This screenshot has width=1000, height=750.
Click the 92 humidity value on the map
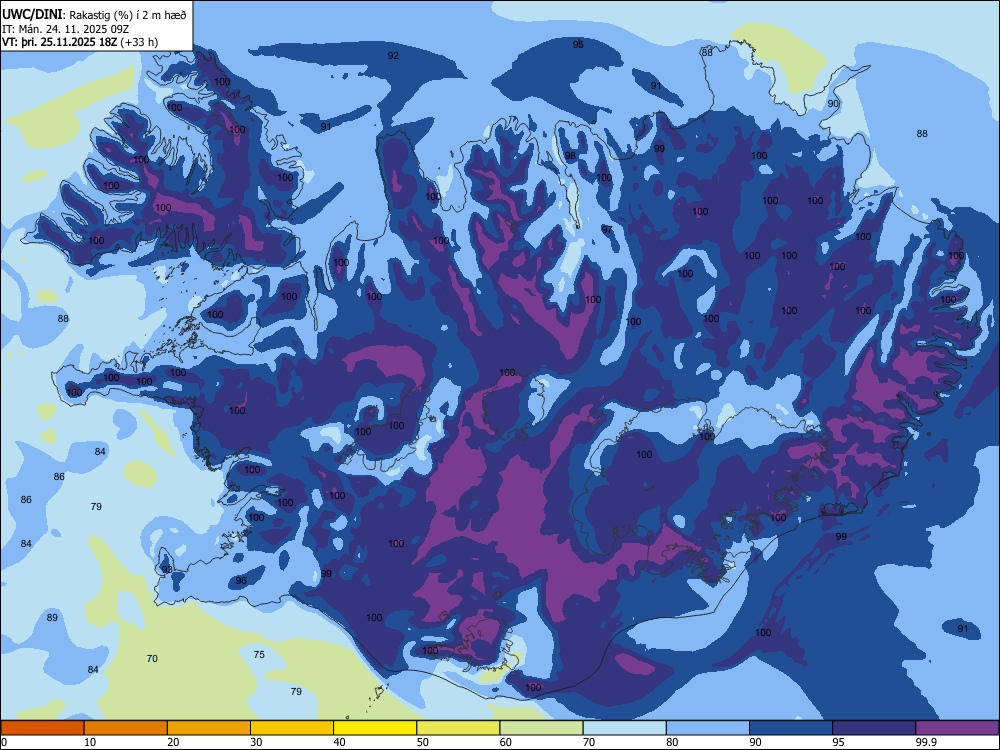tap(393, 55)
